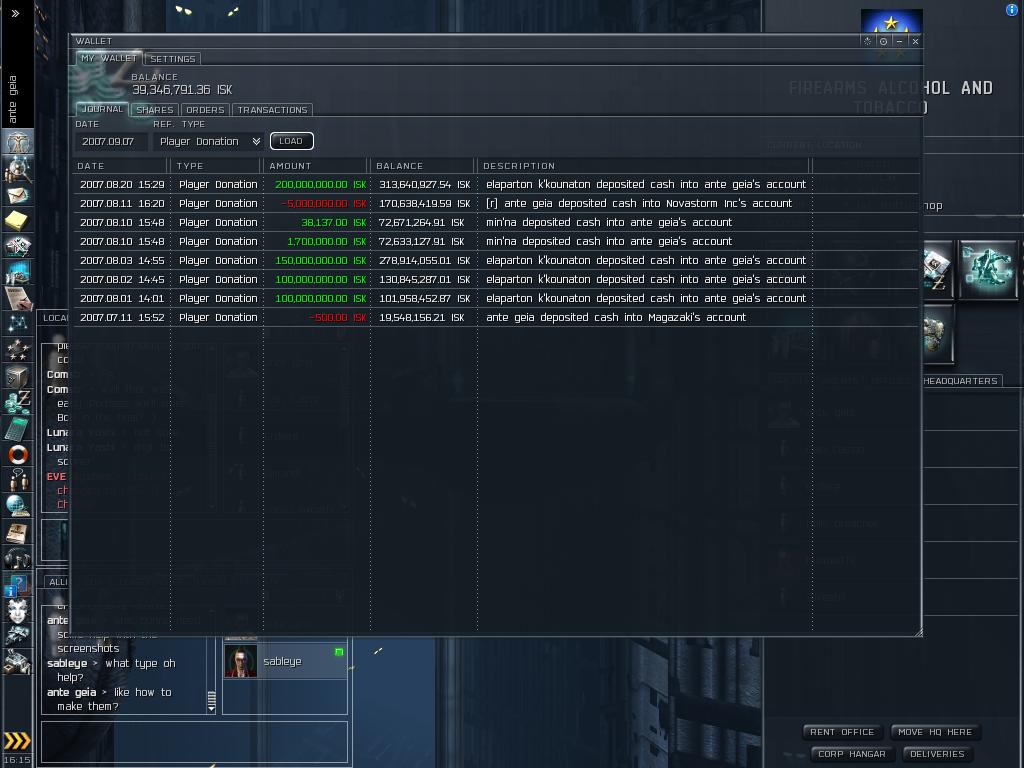Image resolution: width=1024 pixels, height=768 pixels.
Task: Click sableye's portrait in chat member list
Action: [240, 661]
